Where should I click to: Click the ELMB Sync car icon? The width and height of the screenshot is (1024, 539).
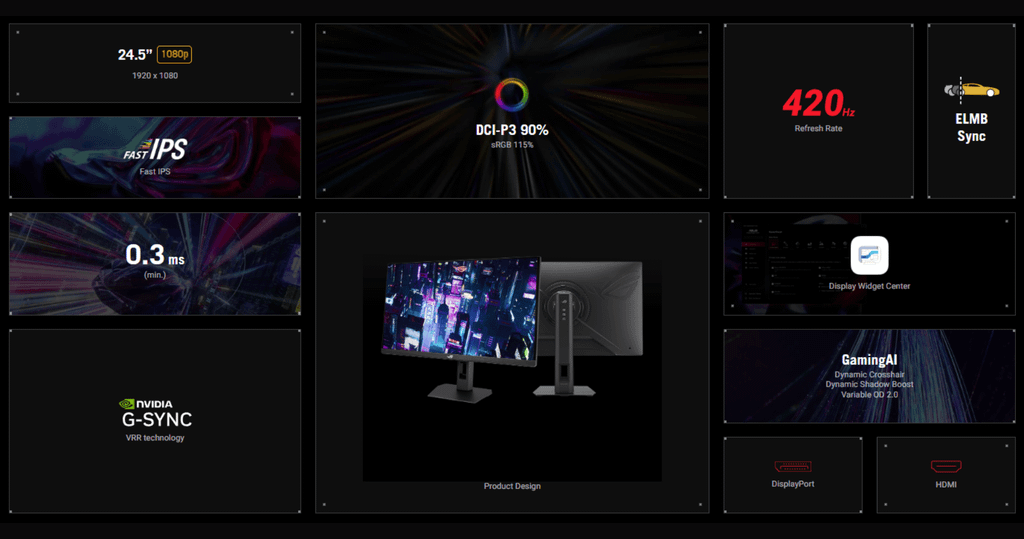click(x=971, y=90)
